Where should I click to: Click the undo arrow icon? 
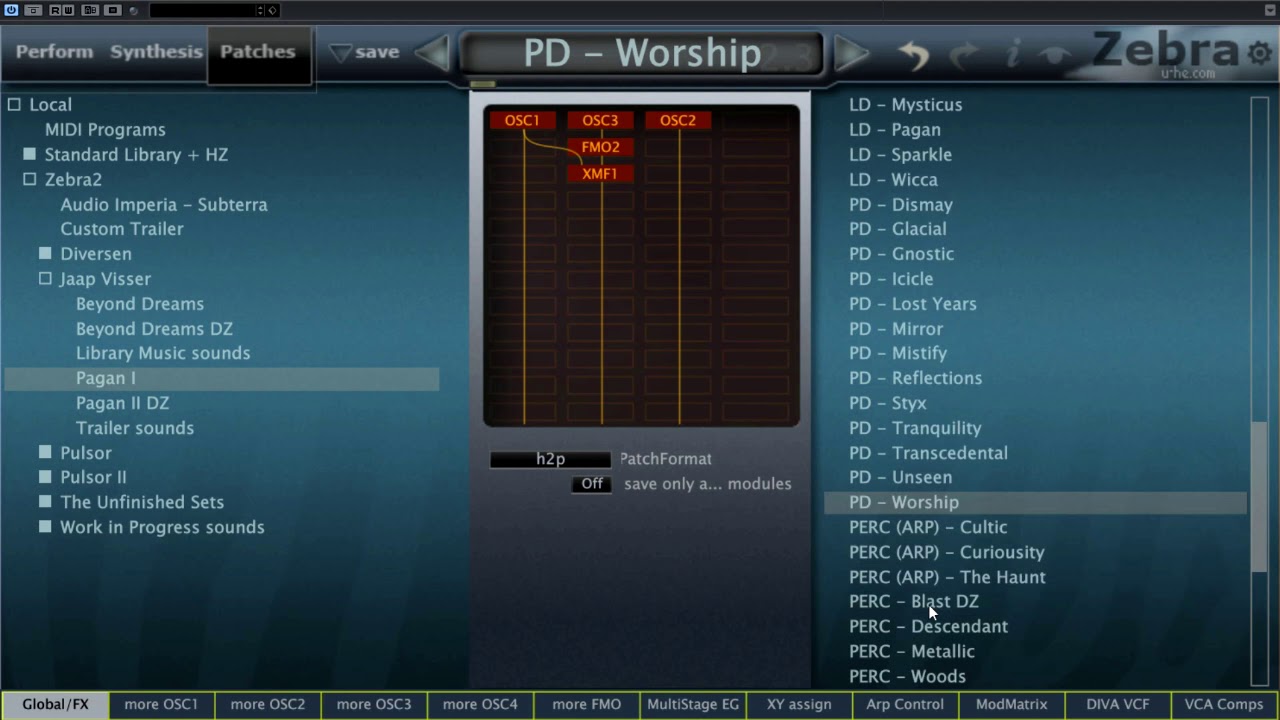(913, 54)
